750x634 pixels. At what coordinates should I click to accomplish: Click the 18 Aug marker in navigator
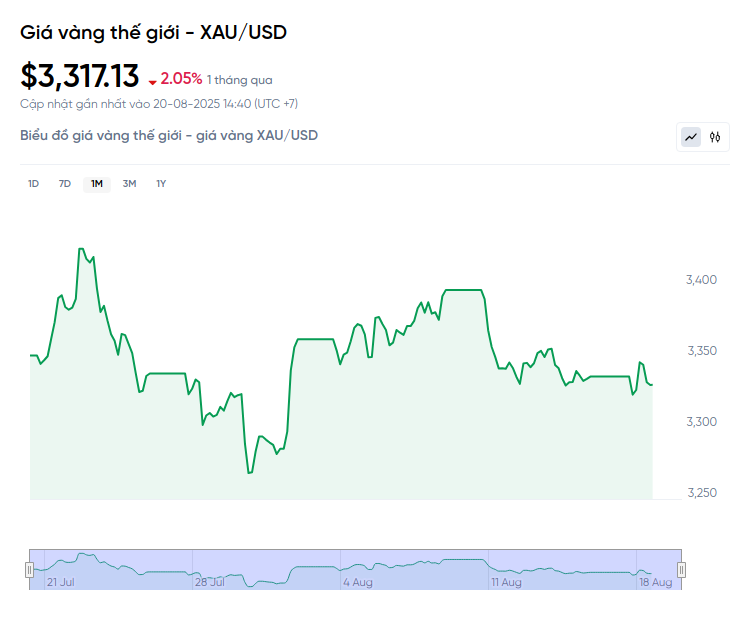[x=656, y=581]
